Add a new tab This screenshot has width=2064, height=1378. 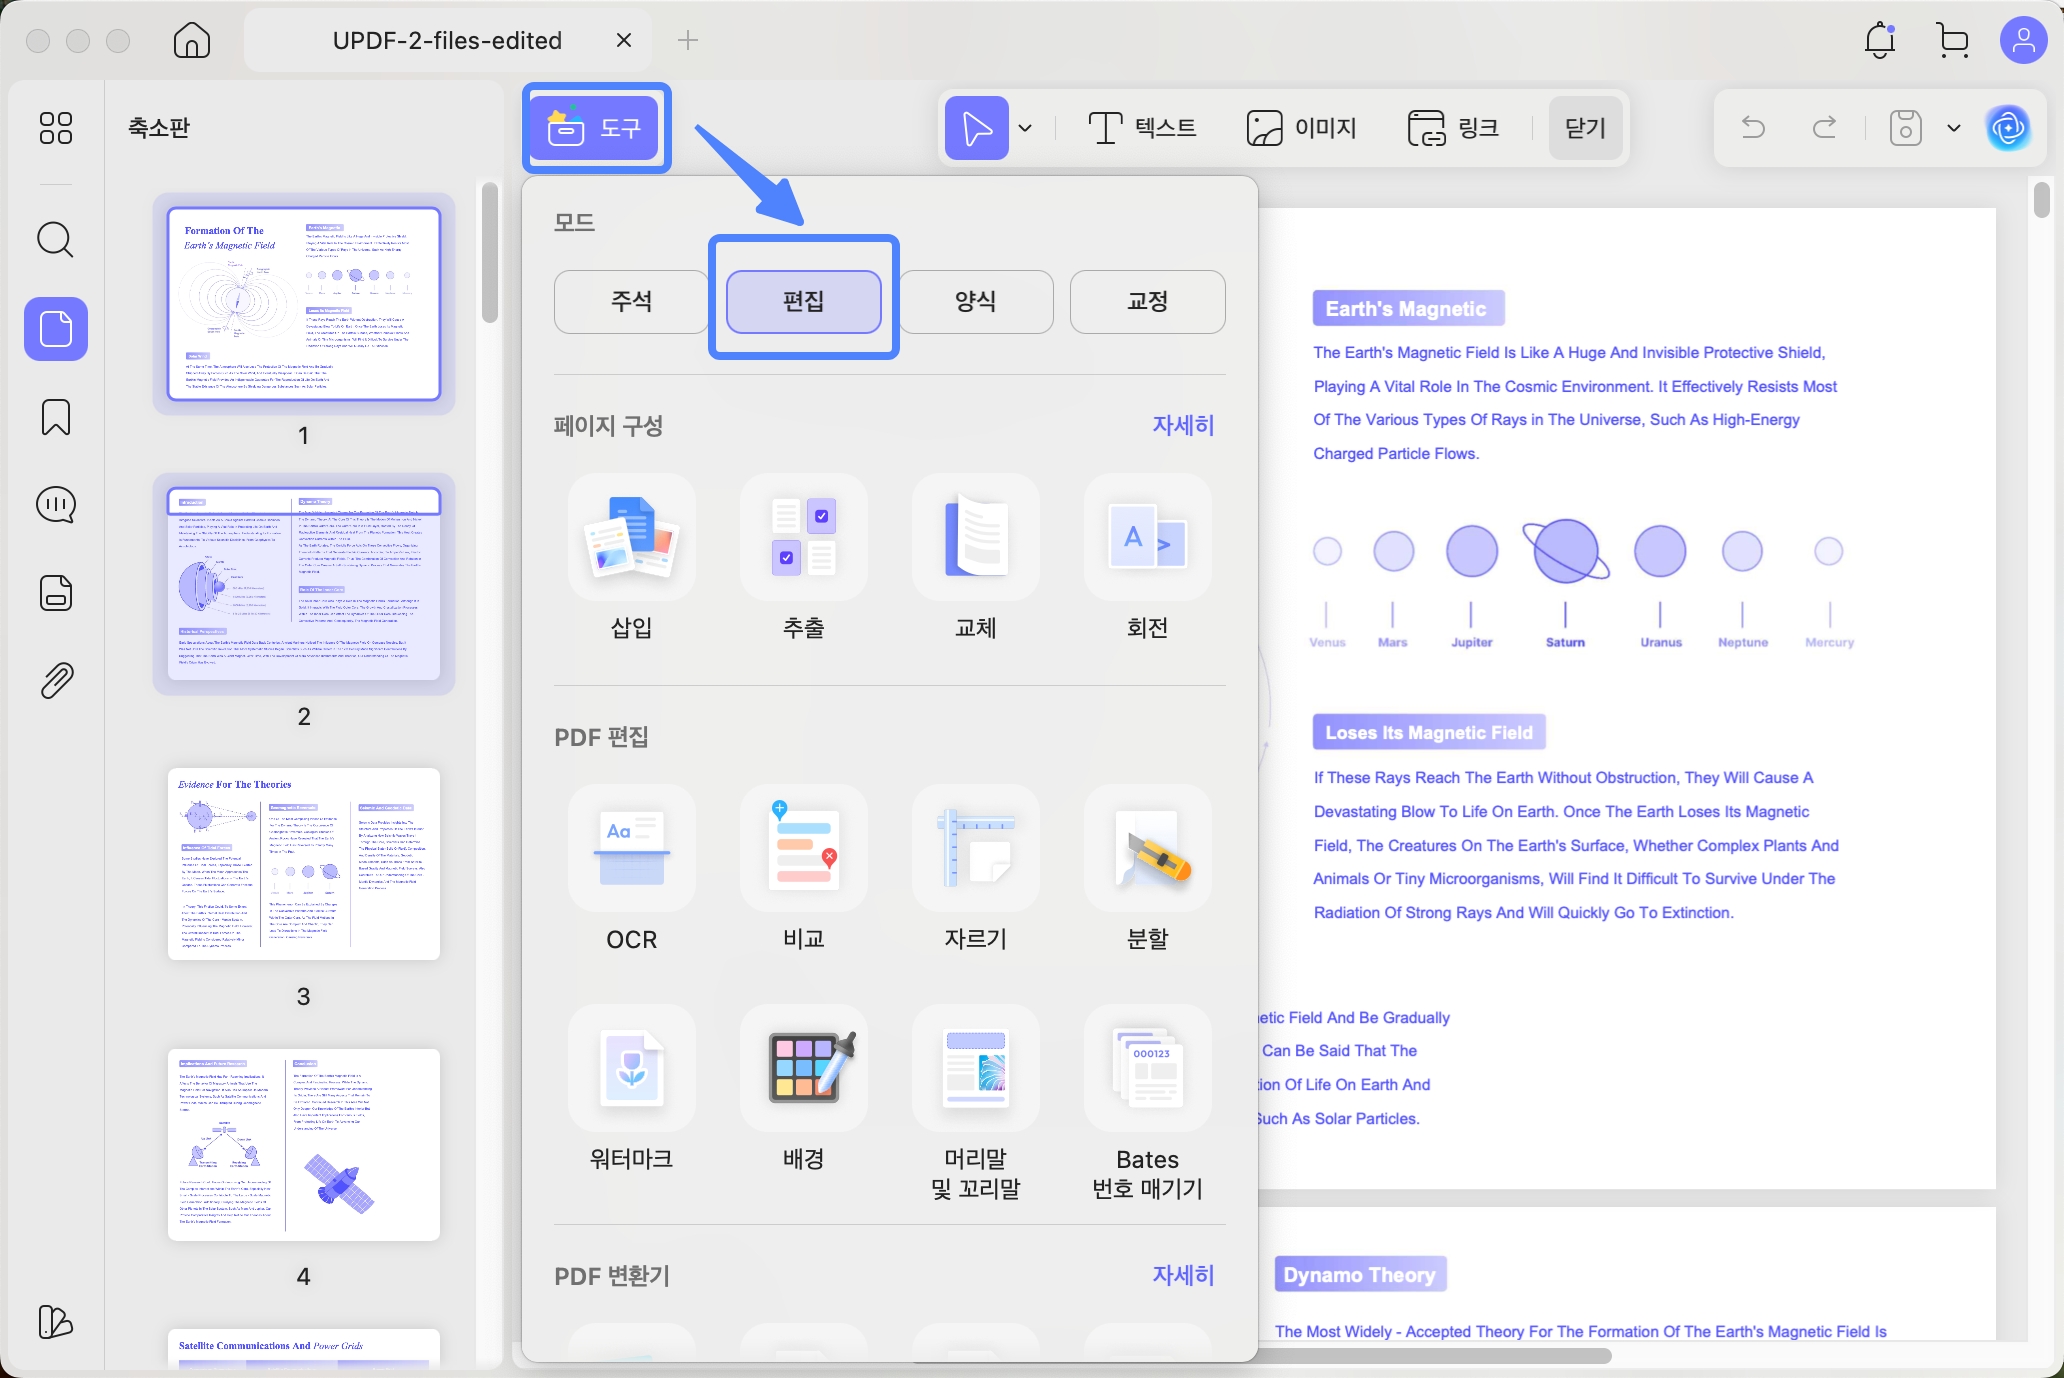[688, 40]
